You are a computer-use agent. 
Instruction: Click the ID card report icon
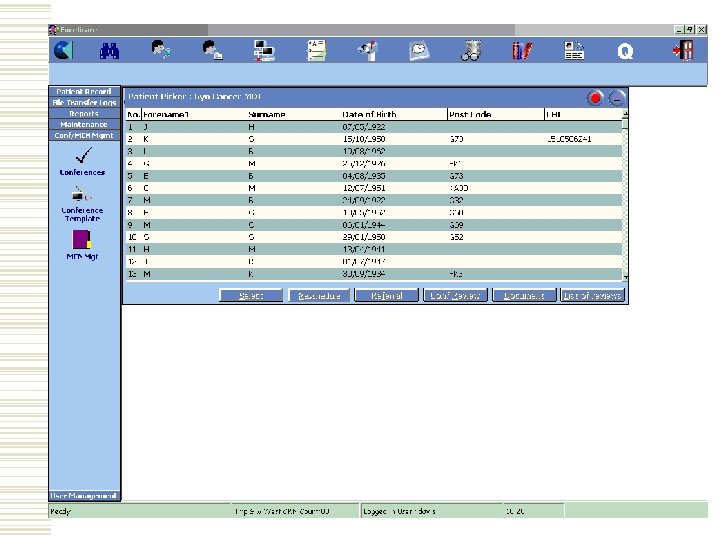pos(574,51)
